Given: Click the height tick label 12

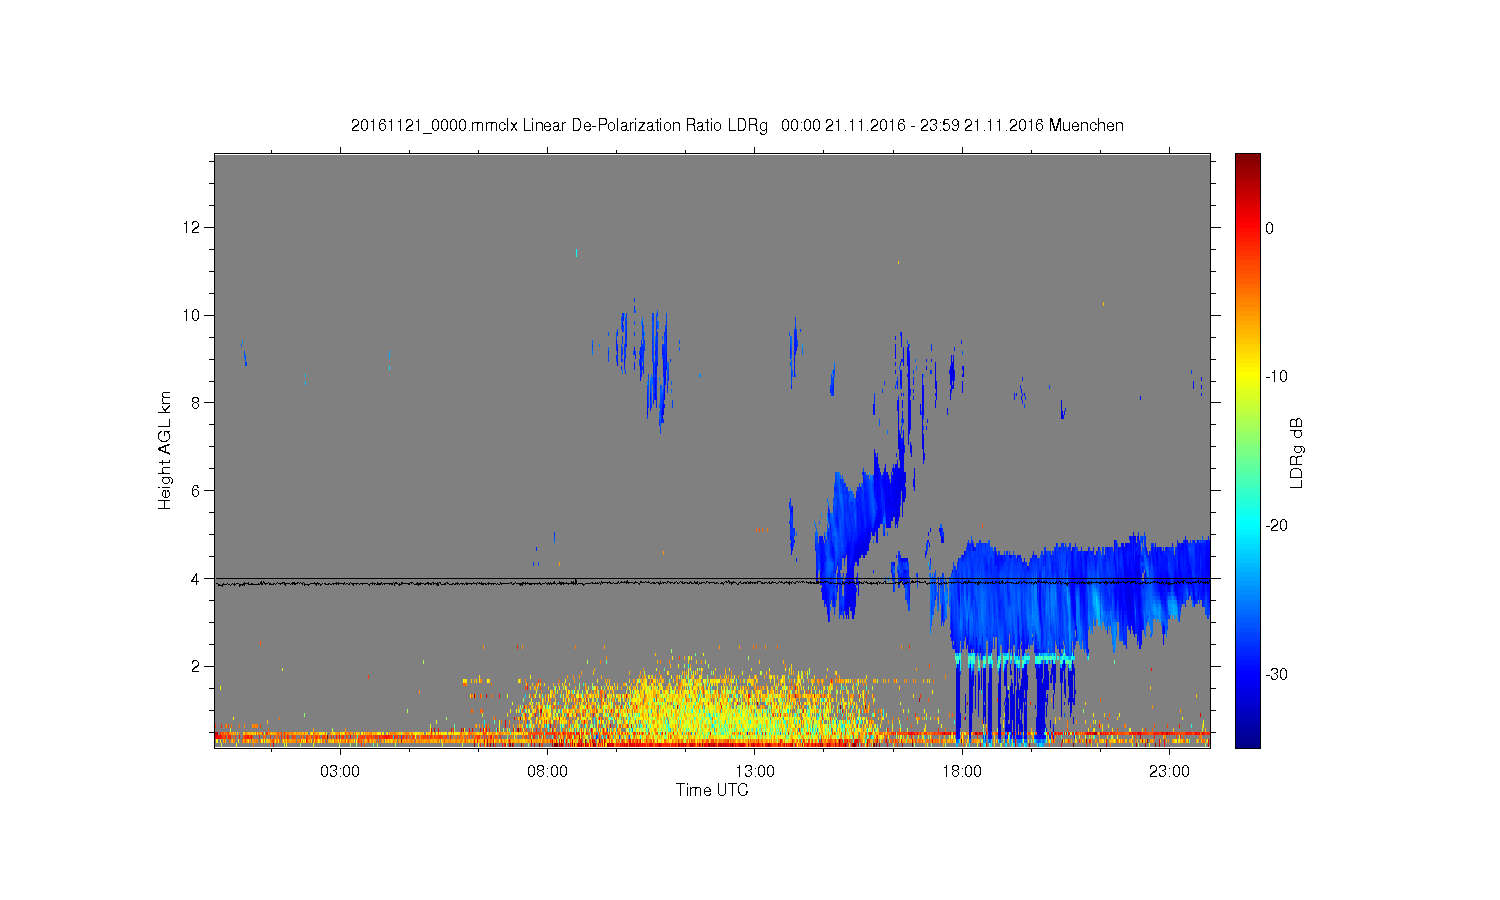Looking at the screenshot, I should pos(193,227).
